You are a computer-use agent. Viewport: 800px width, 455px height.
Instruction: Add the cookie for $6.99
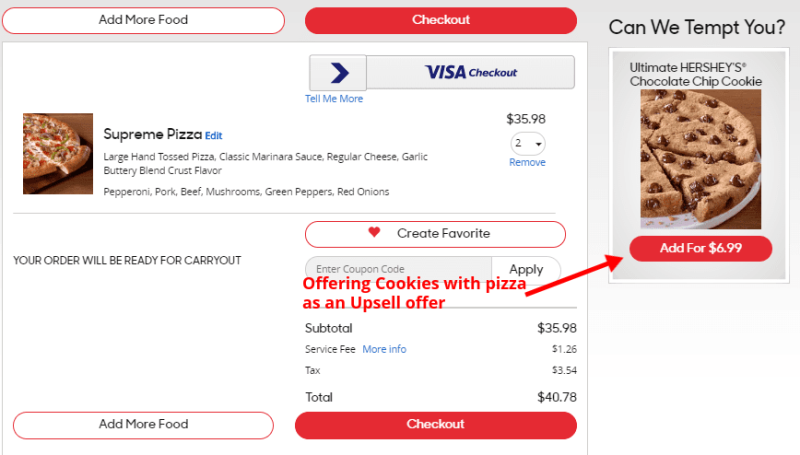(x=701, y=248)
